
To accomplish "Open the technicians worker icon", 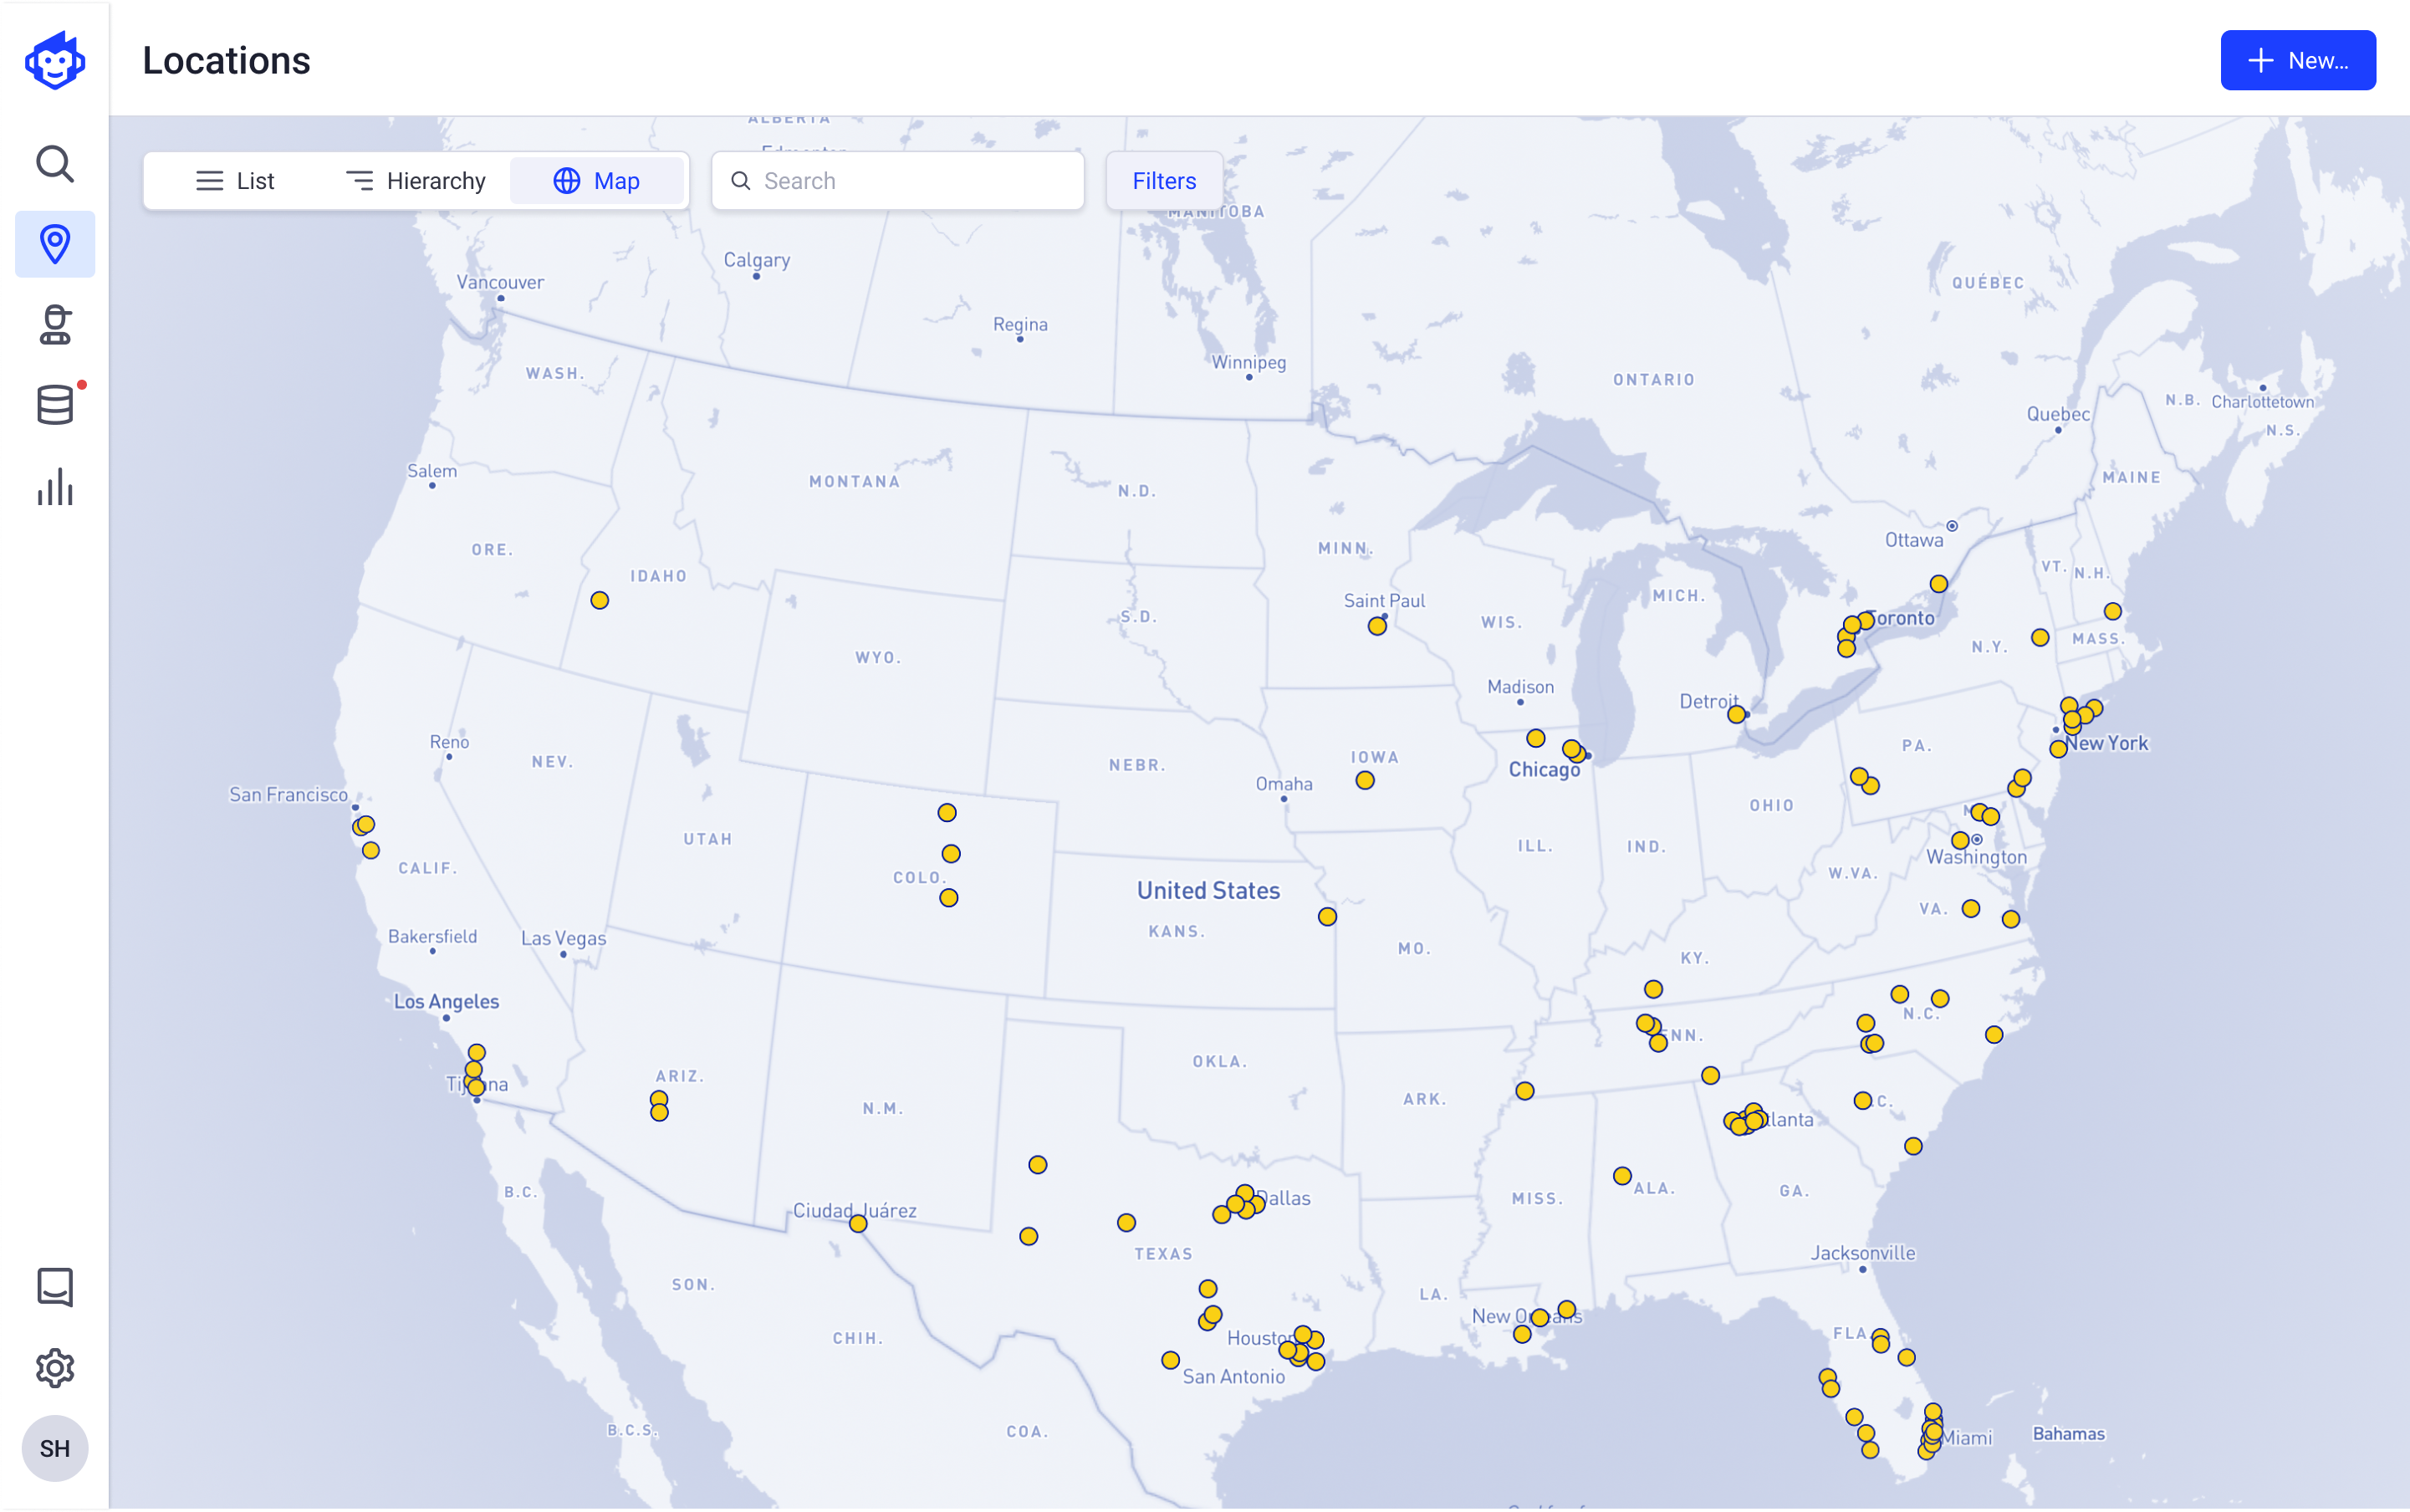I will pyautogui.click(x=55, y=325).
